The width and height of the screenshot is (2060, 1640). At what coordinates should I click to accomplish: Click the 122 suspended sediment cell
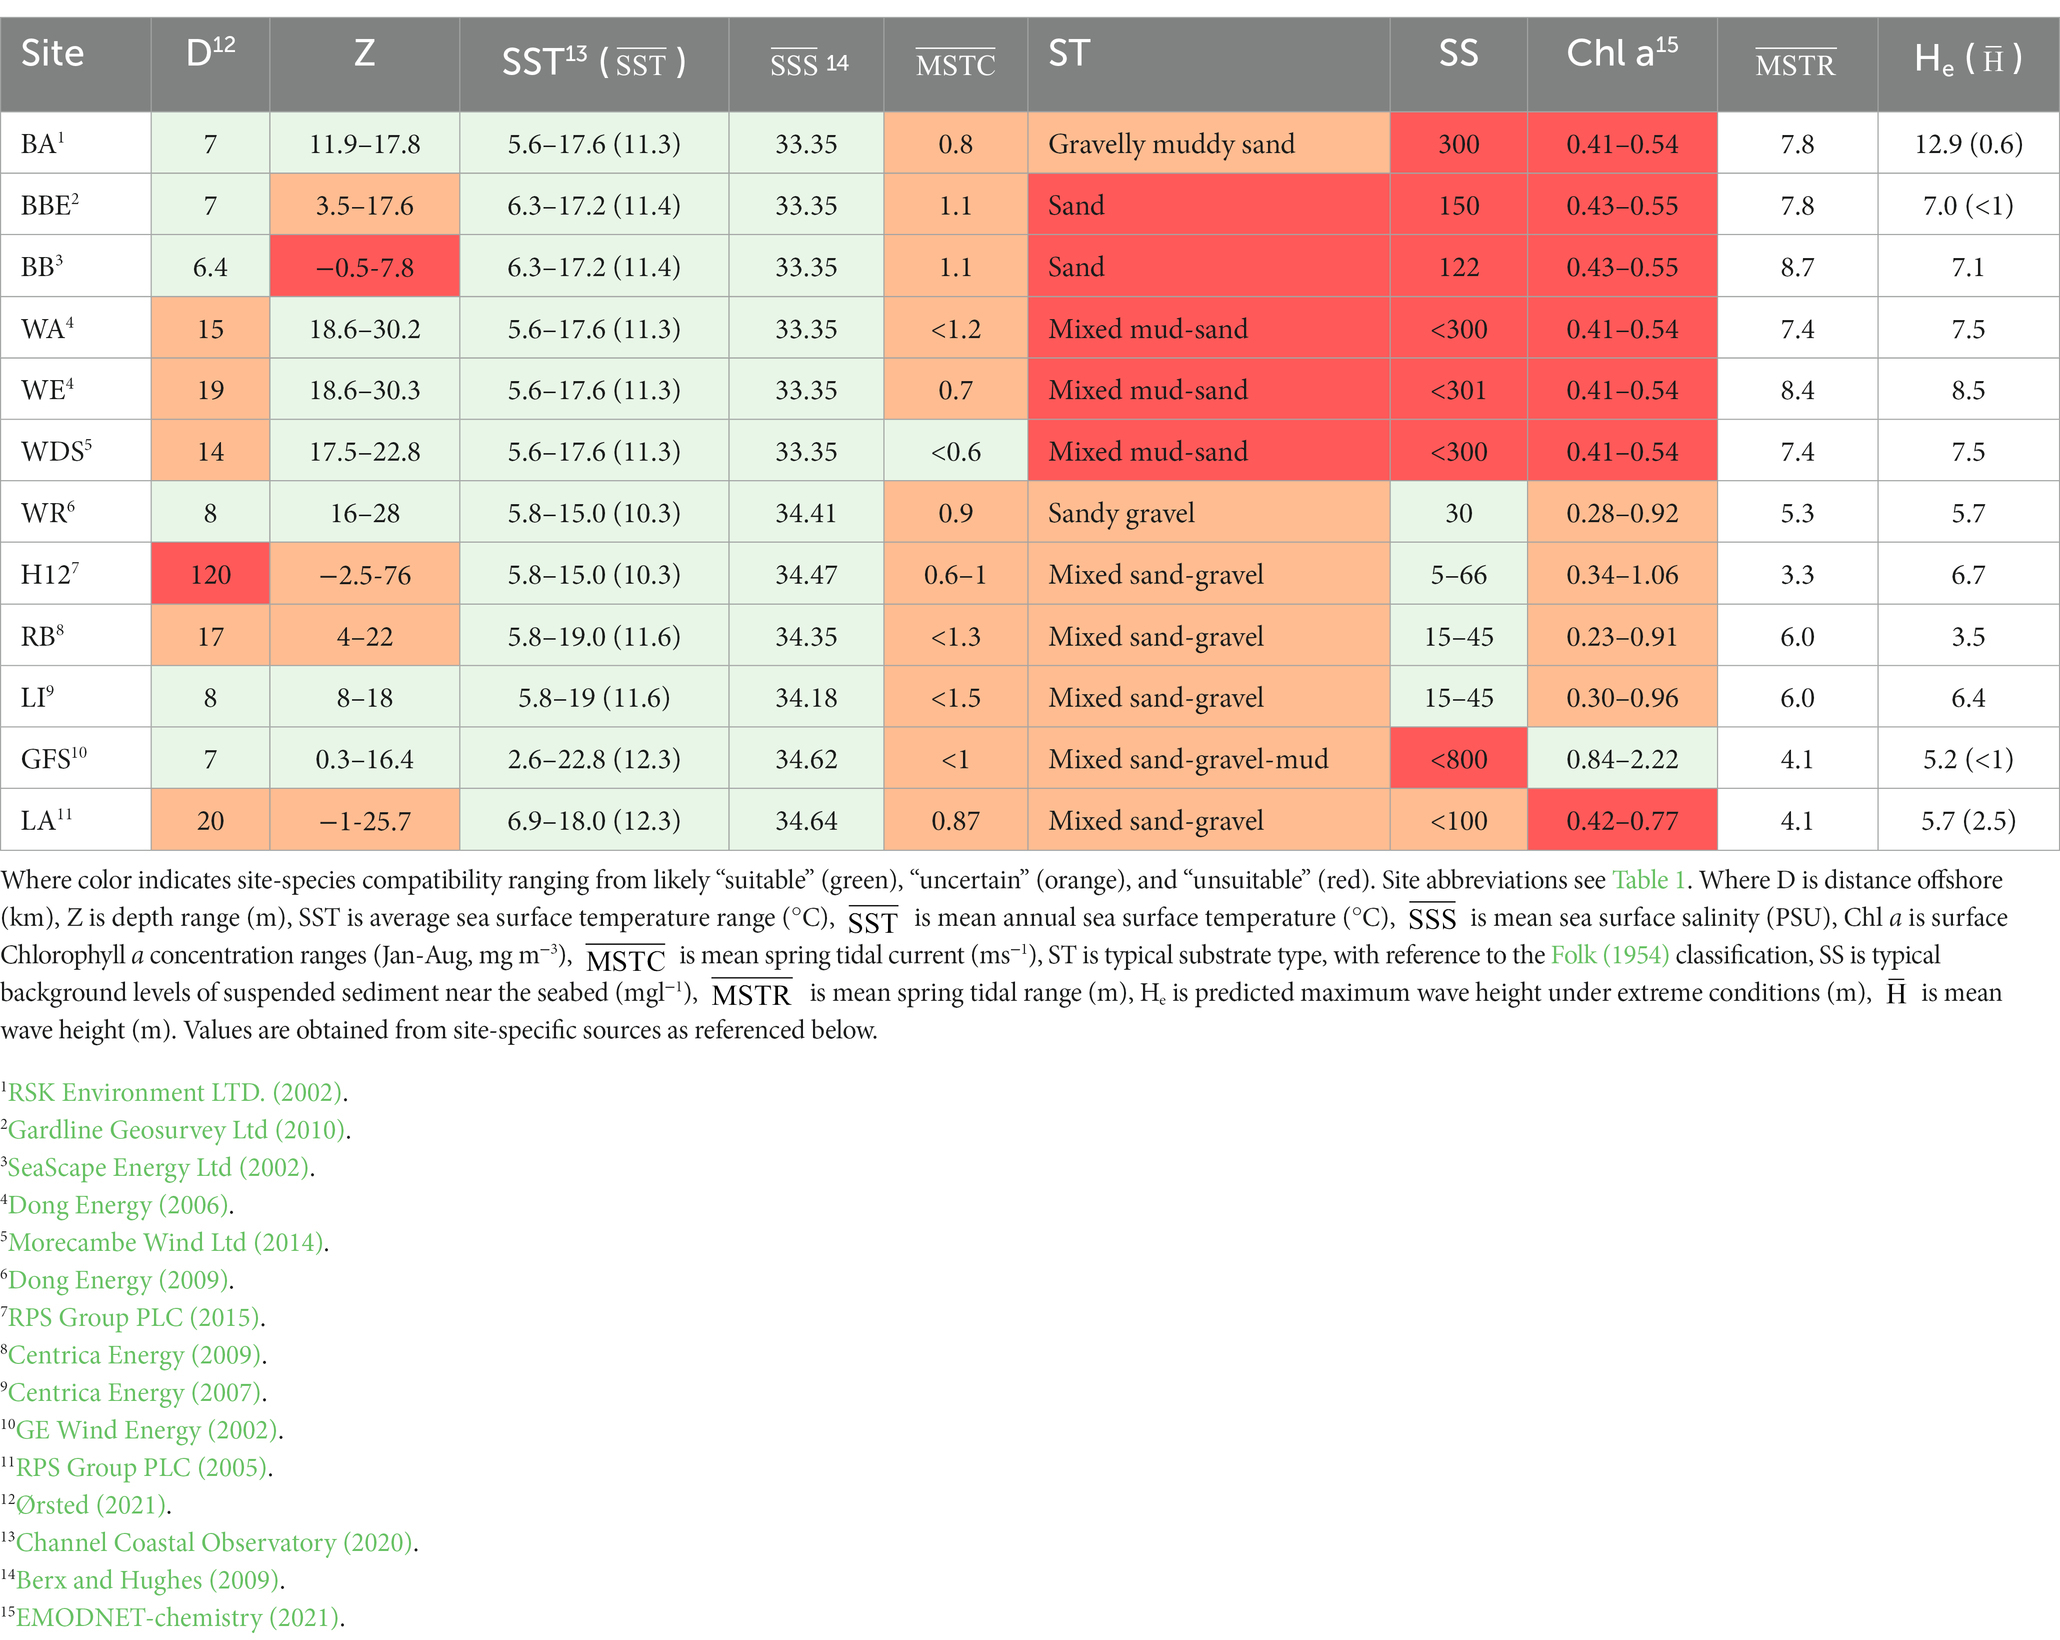pos(1458,266)
